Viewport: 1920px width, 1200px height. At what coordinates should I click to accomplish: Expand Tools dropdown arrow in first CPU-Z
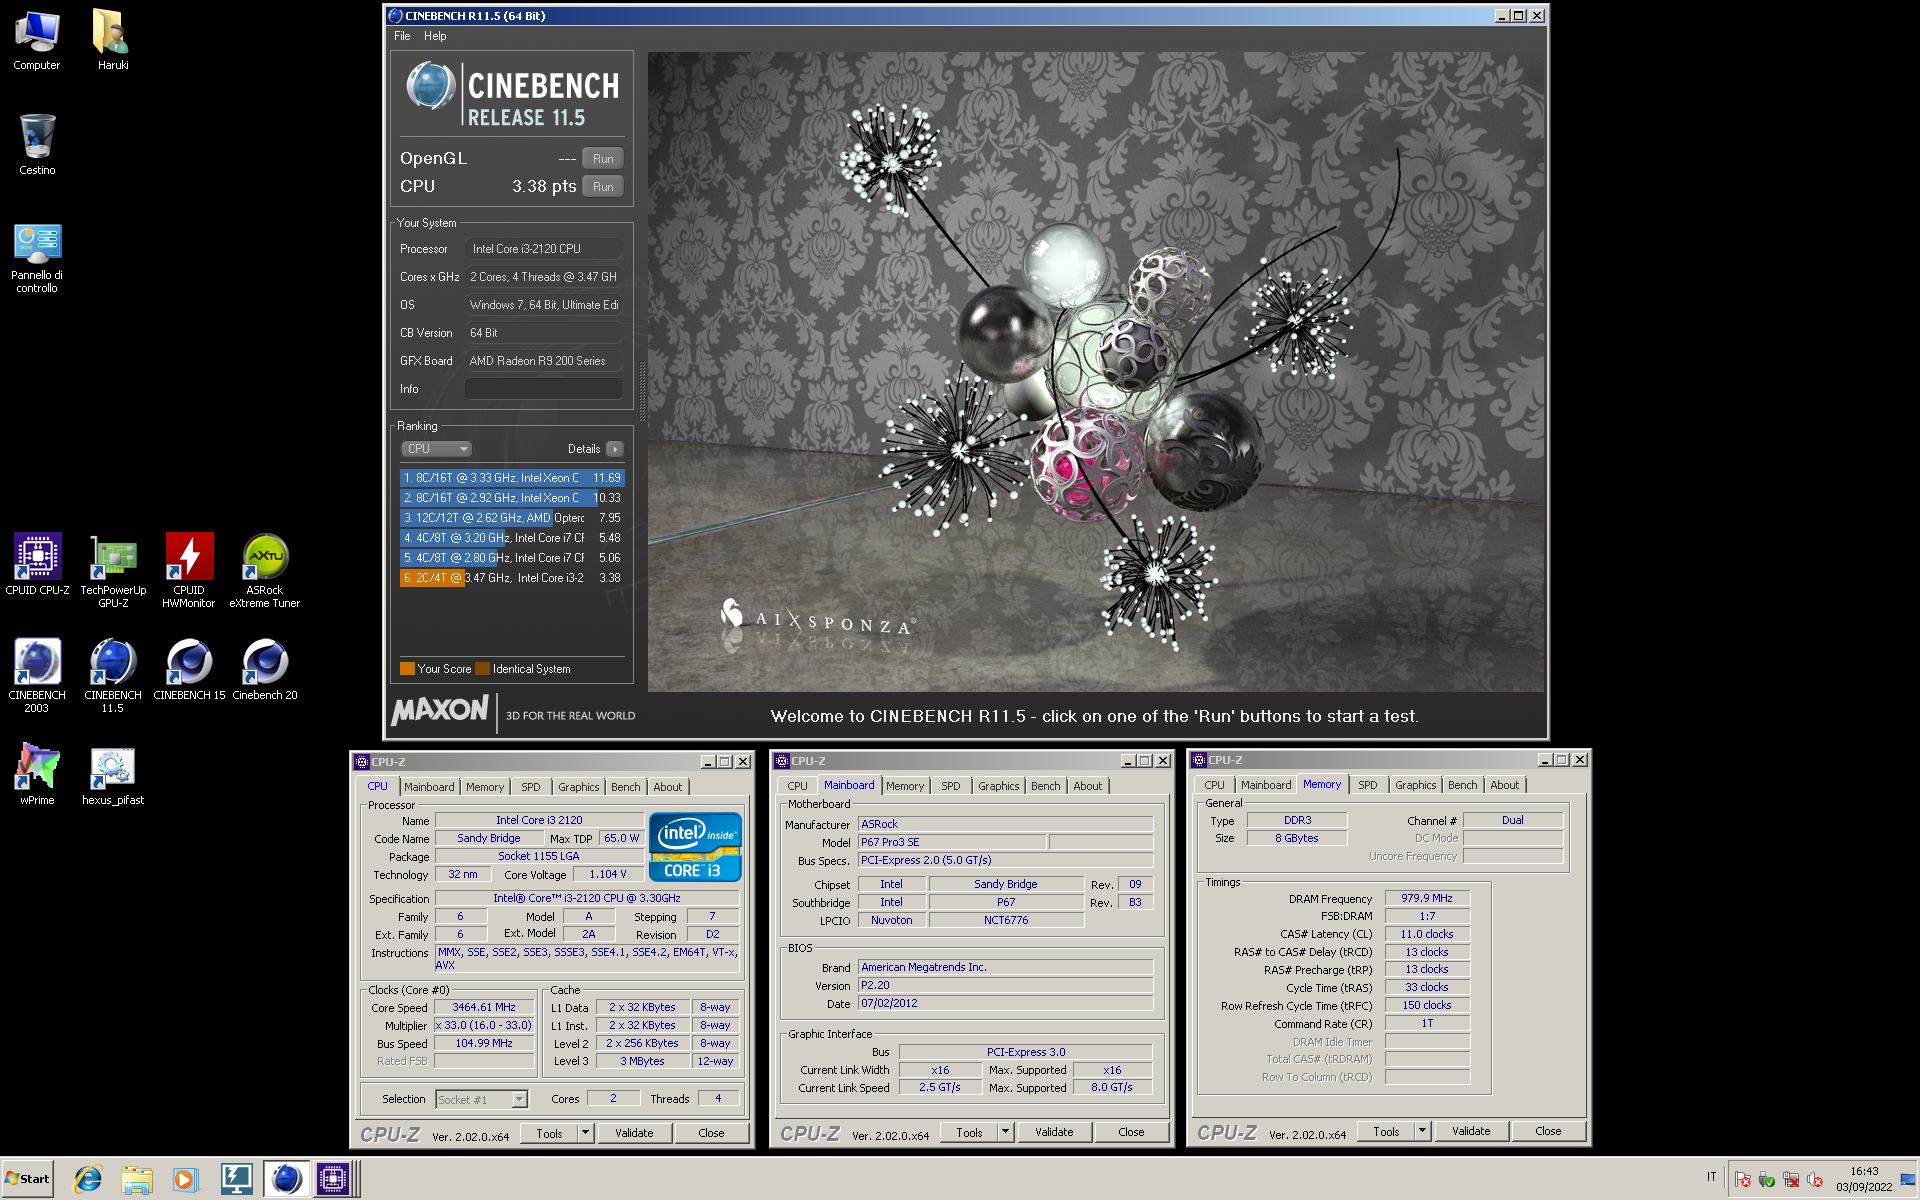(586, 1133)
